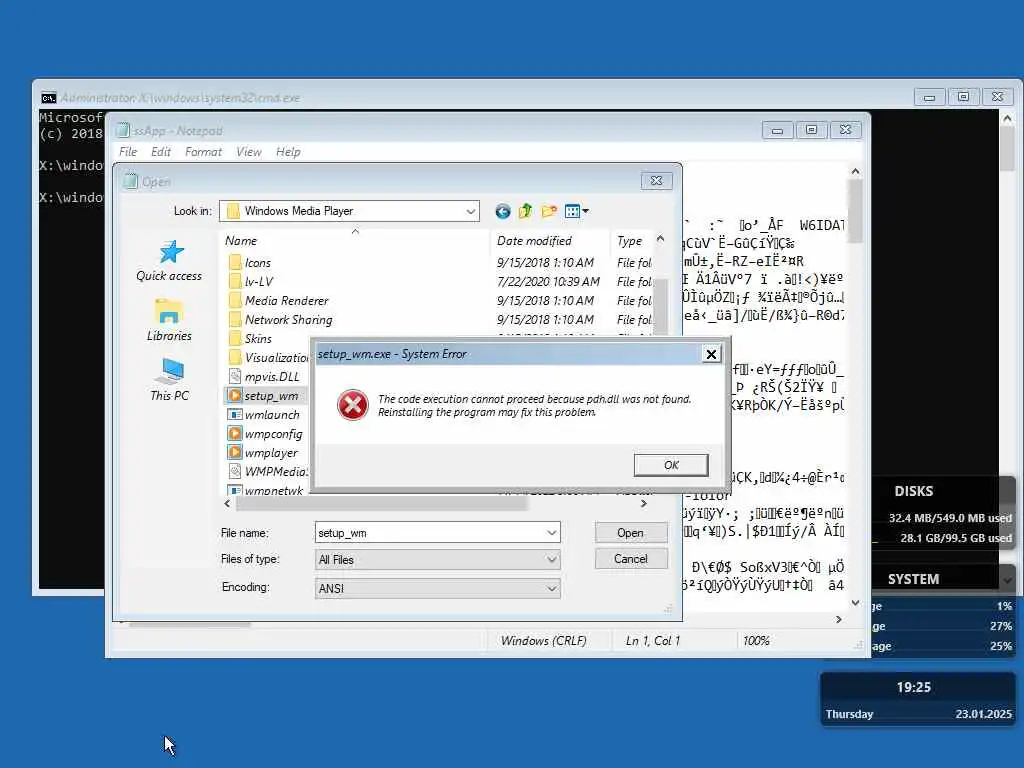Click Ln 1, Col 1 in status bar
This screenshot has width=1024, height=768.
(653, 641)
